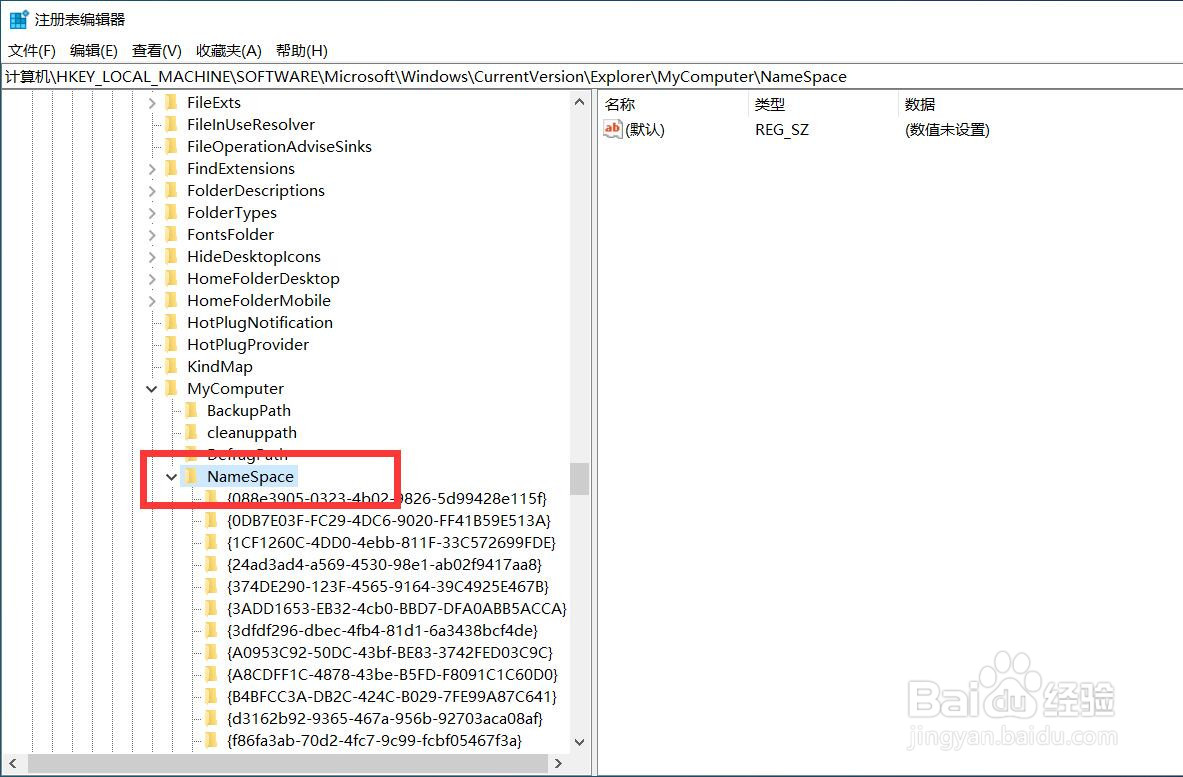The height and width of the screenshot is (777, 1183).
Task: Select key {3dfdf296-dbec-4fb4-81d1-6a3438bcf4de}
Action: coord(383,631)
